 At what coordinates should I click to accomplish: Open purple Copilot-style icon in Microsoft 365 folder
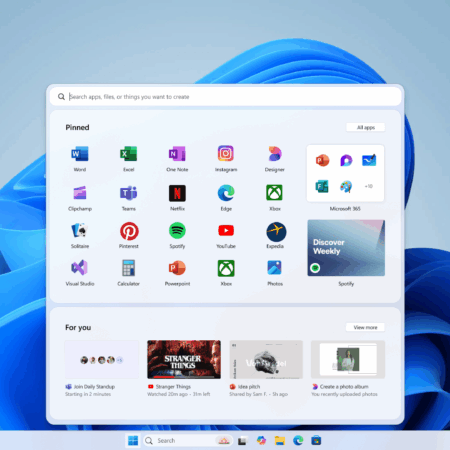pyautogui.click(x=346, y=161)
